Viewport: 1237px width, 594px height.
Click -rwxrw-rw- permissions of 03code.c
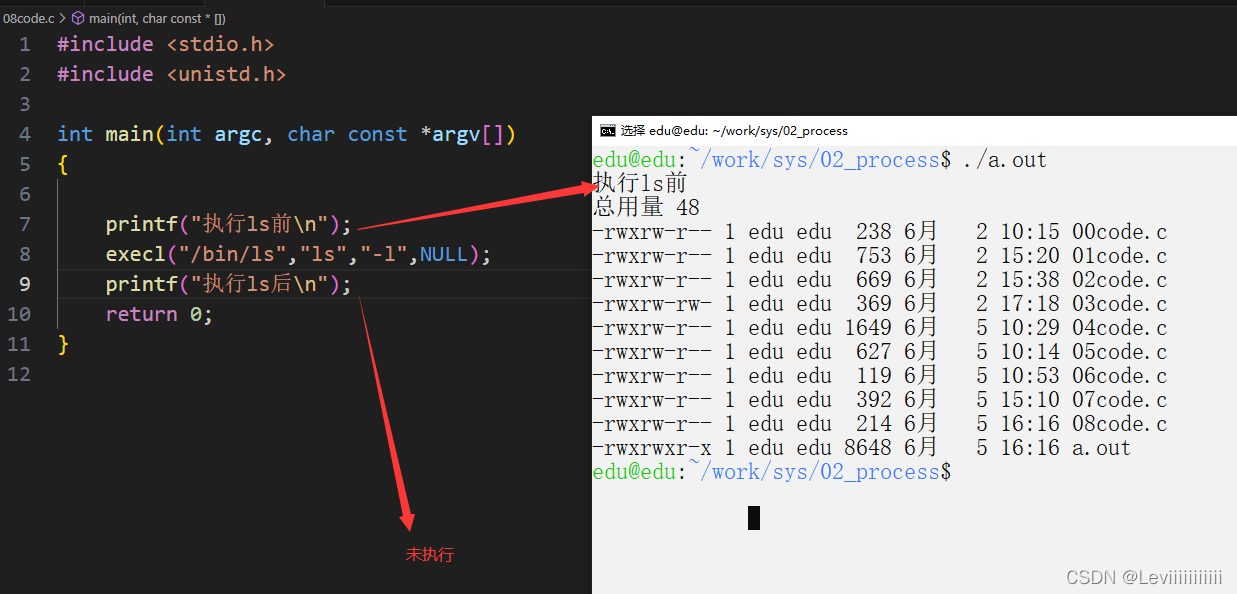tap(652, 304)
